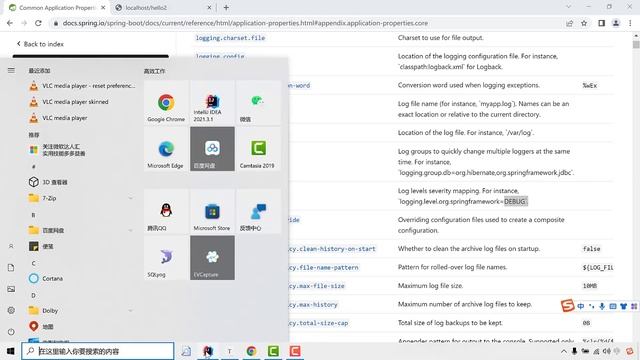This screenshot has height=360, width=640.
Task: Open the Chrome side panel icon
Action: click(601, 23)
